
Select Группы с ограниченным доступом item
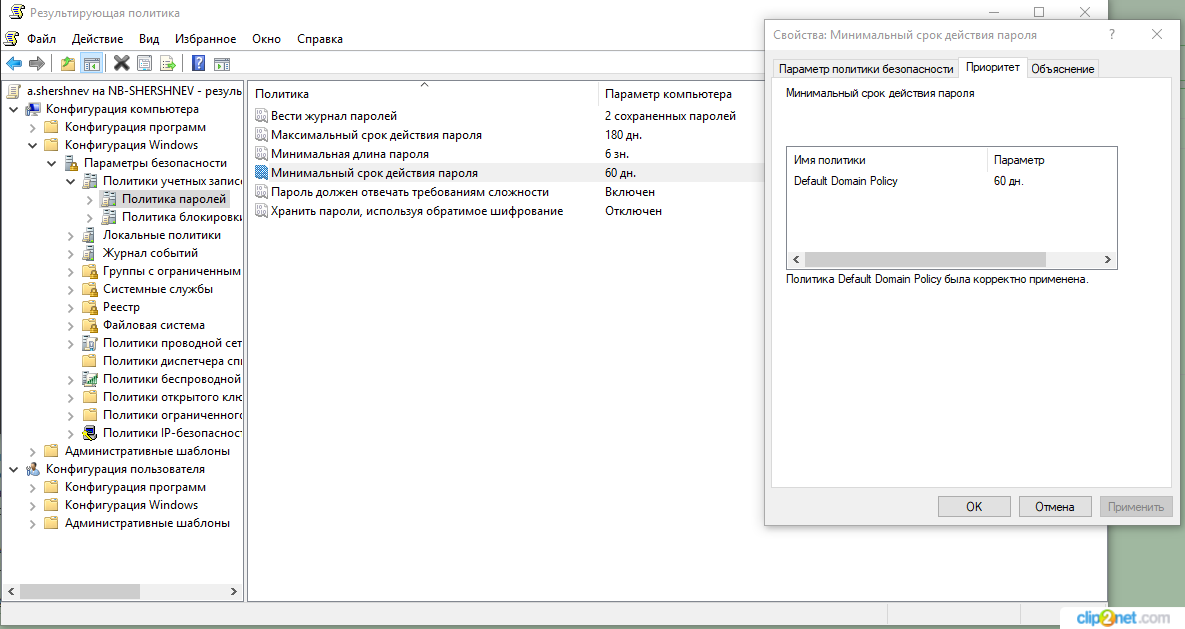tap(172, 271)
